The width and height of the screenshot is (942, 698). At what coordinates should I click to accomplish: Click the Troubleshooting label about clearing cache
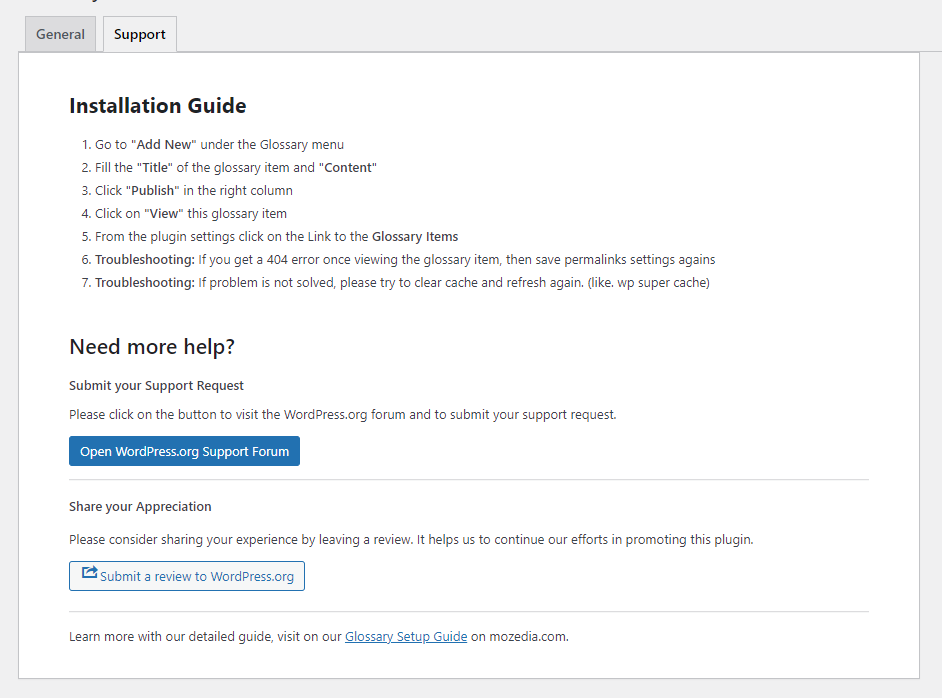click(144, 282)
